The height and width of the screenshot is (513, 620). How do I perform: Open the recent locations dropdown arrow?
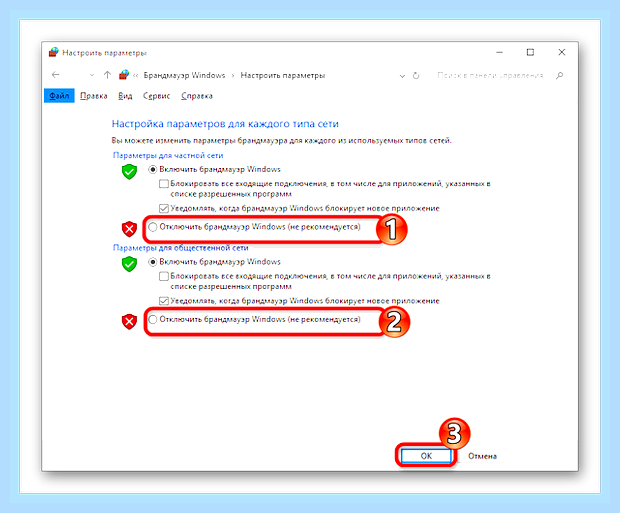(92, 75)
